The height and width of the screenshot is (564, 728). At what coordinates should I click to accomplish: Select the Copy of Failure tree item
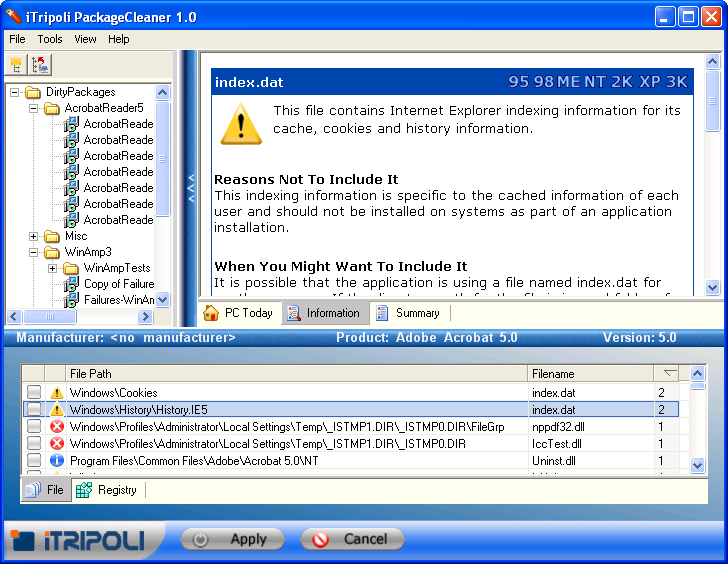click(x=119, y=284)
